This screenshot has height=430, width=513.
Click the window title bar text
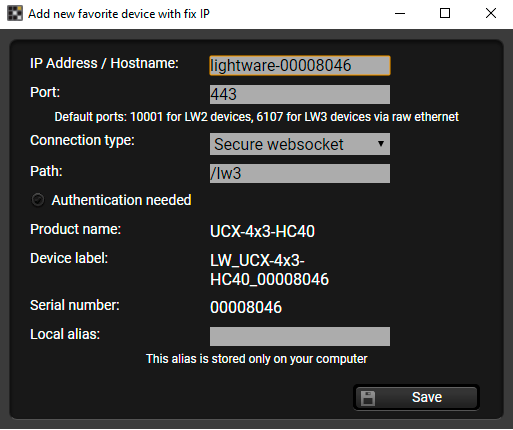(119, 14)
